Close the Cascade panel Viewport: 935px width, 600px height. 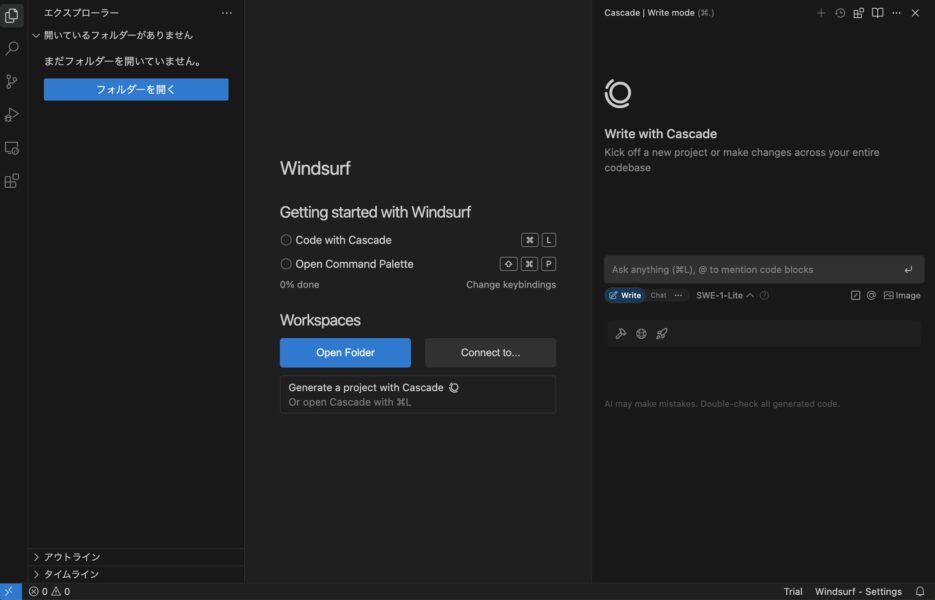[915, 13]
